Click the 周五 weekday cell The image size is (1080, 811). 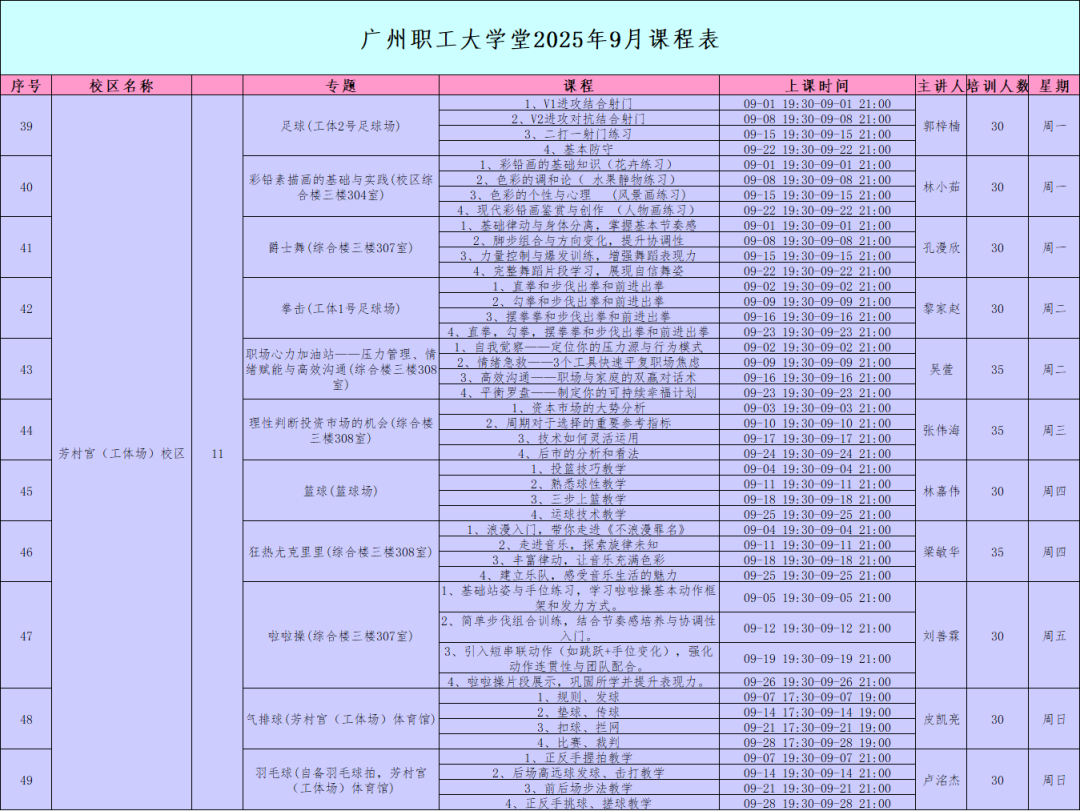point(1054,635)
